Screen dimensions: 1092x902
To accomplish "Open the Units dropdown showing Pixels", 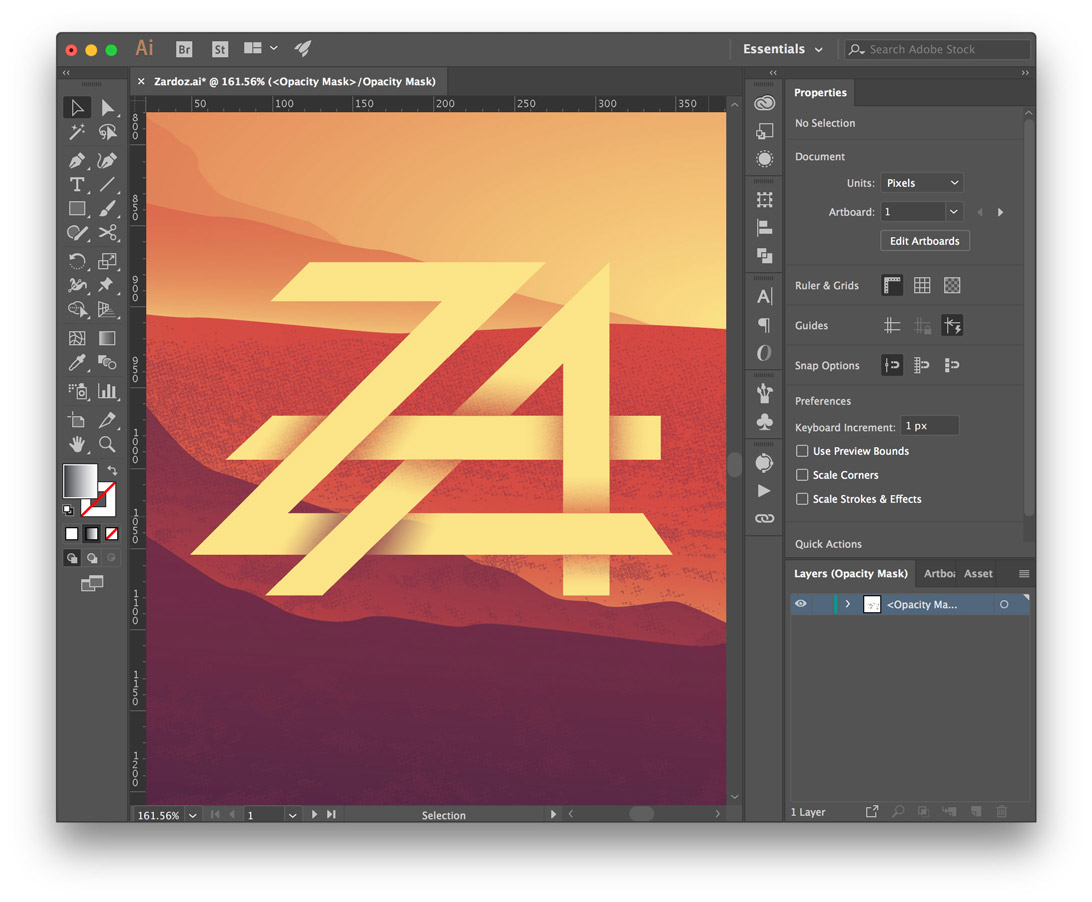I will [922, 183].
